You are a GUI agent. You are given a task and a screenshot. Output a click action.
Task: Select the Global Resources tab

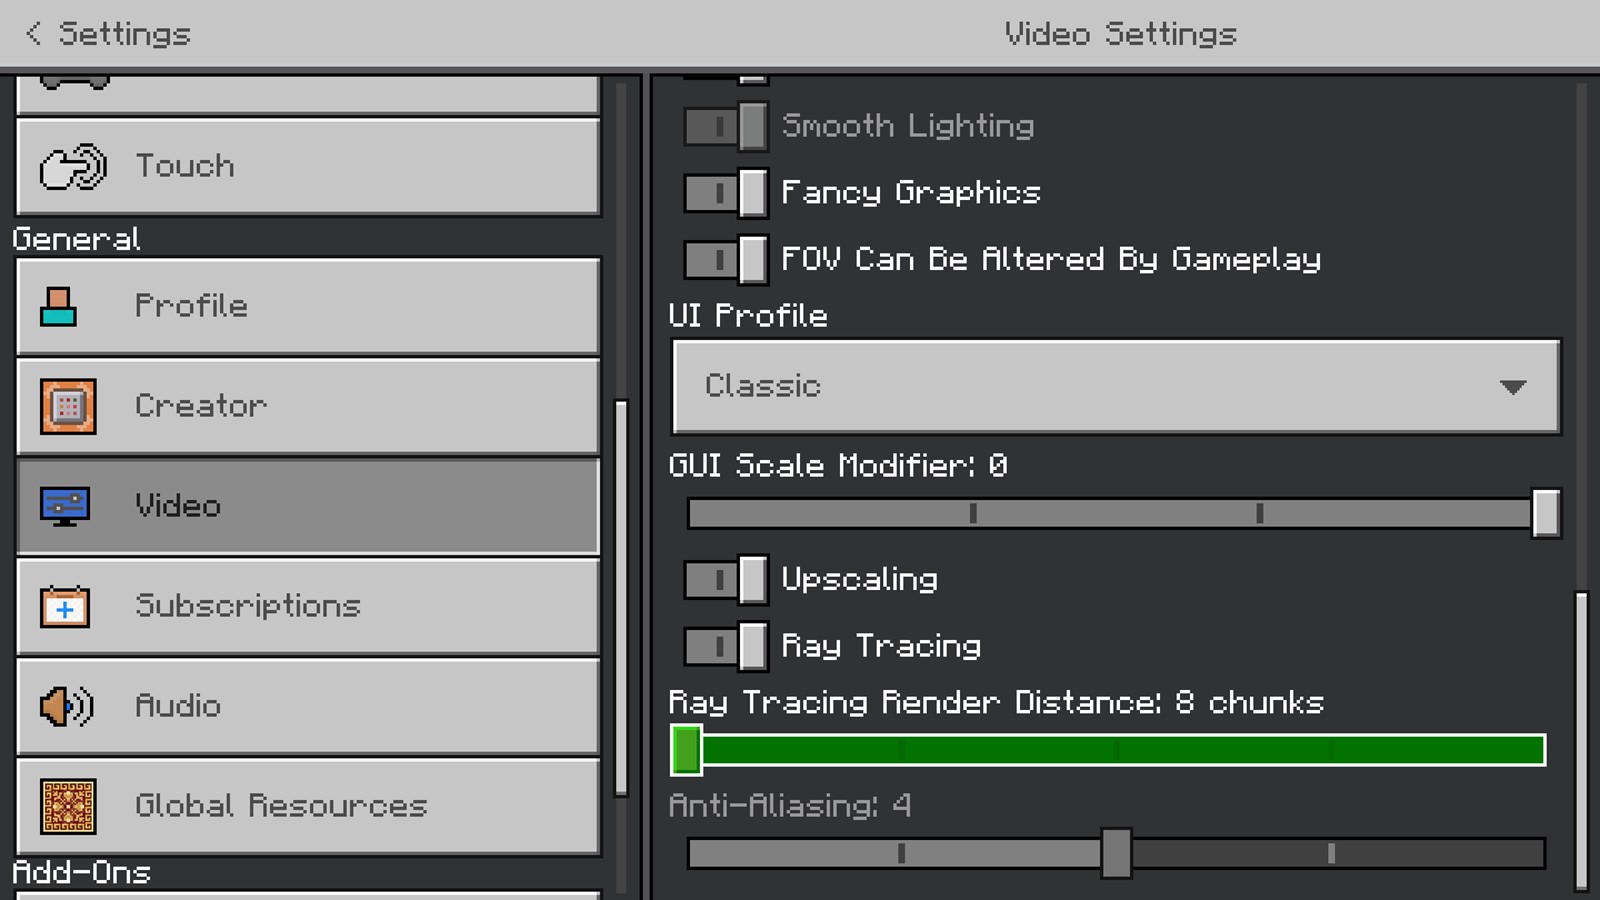308,806
